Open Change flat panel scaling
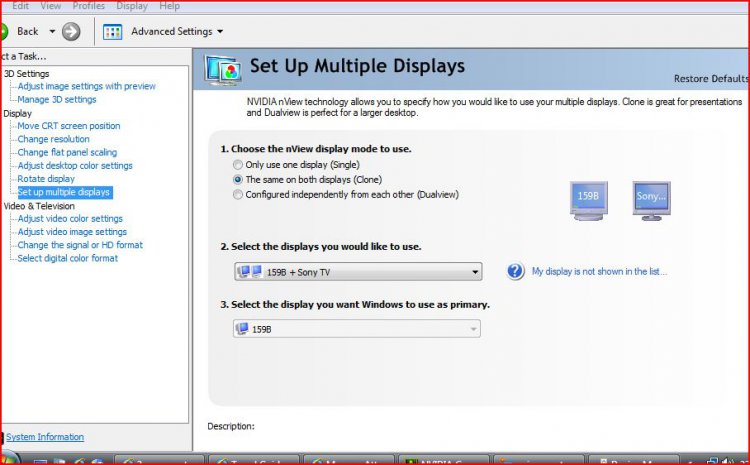 coord(67,152)
